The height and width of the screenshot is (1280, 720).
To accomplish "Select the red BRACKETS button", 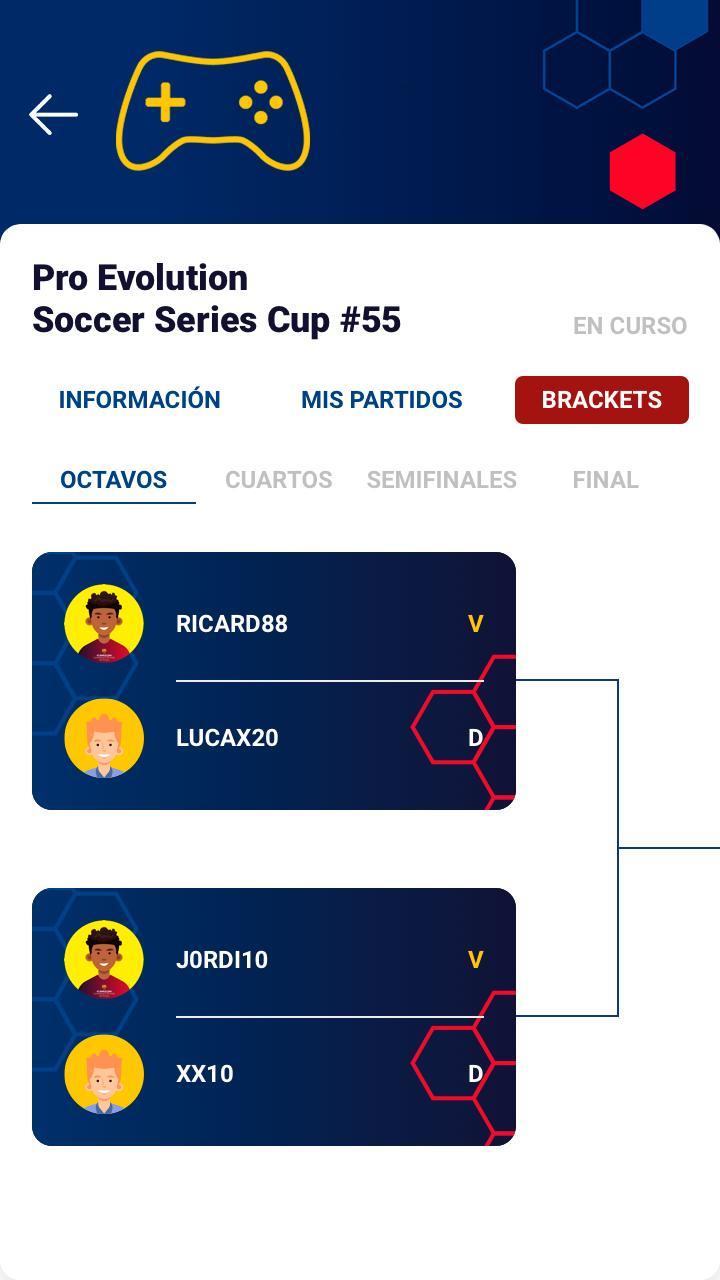I will (601, 400).
